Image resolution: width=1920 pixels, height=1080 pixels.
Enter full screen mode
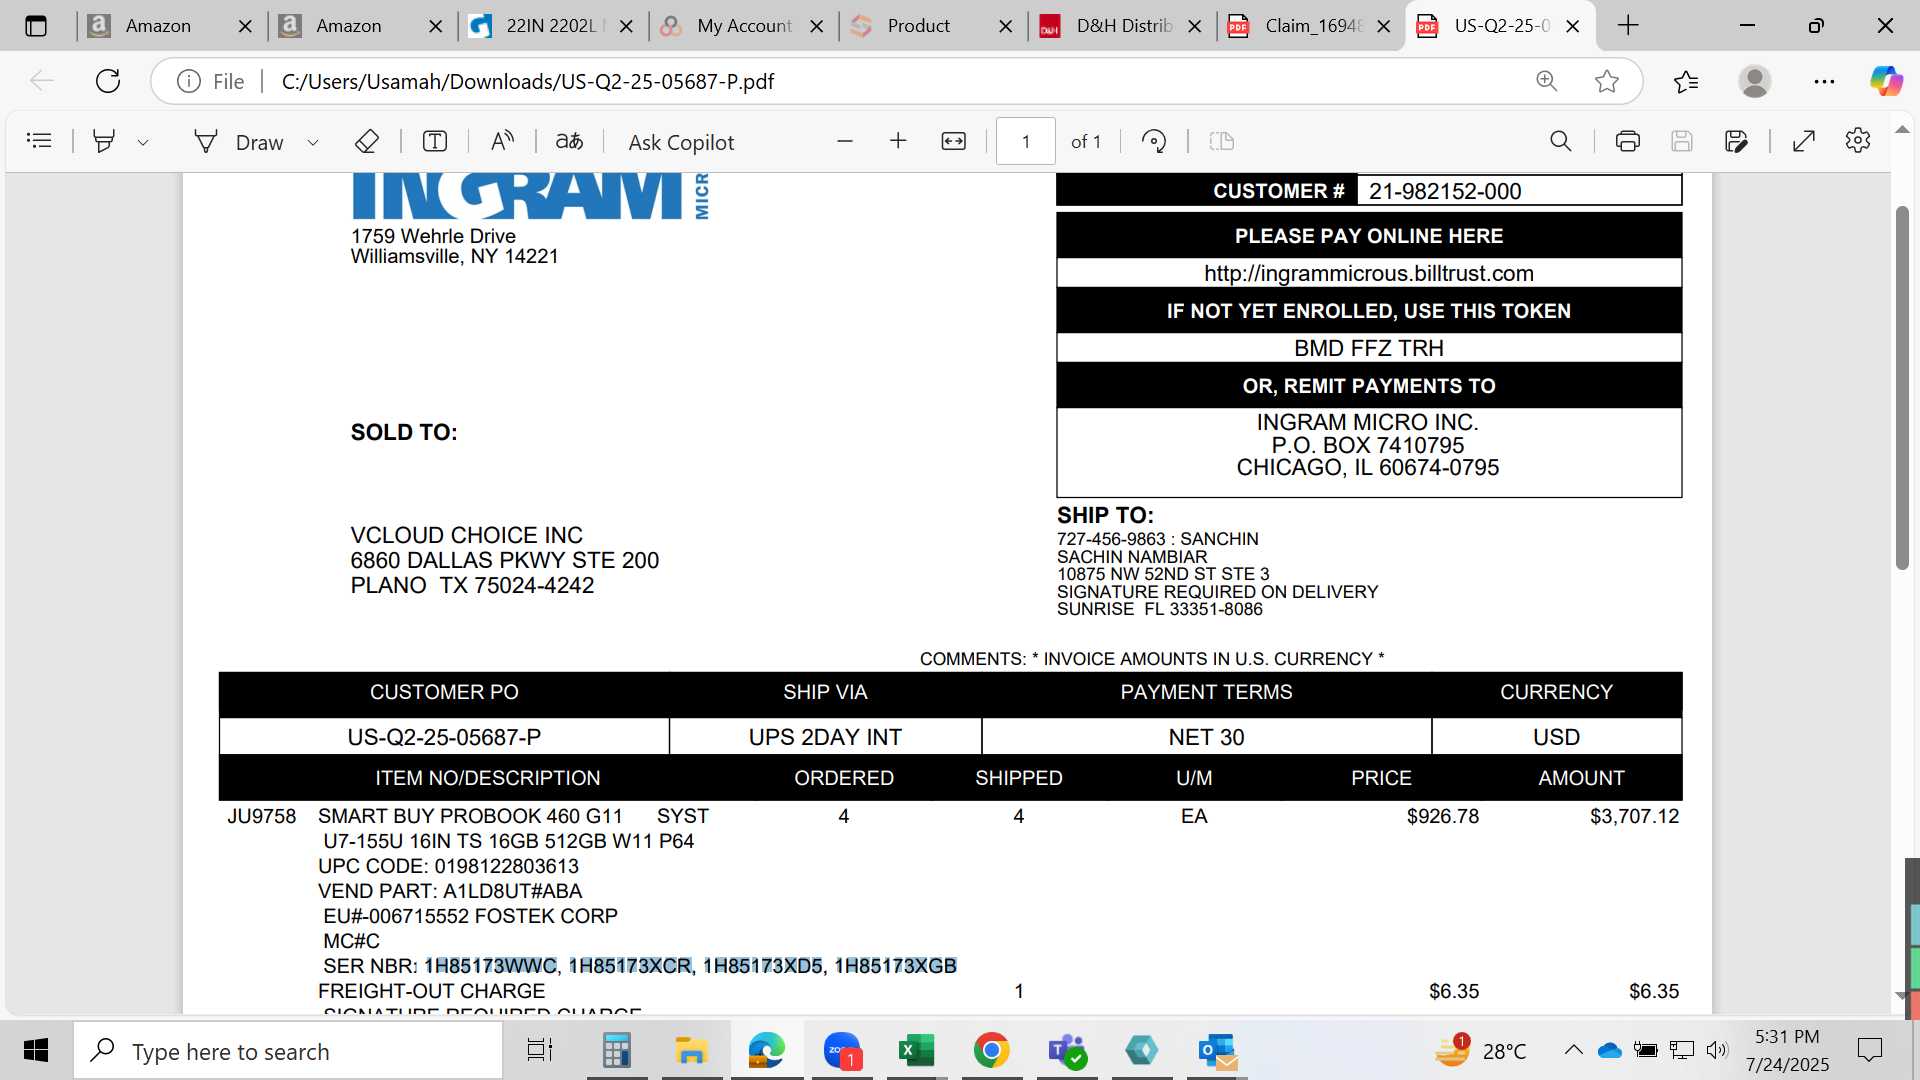[1804, 141]
